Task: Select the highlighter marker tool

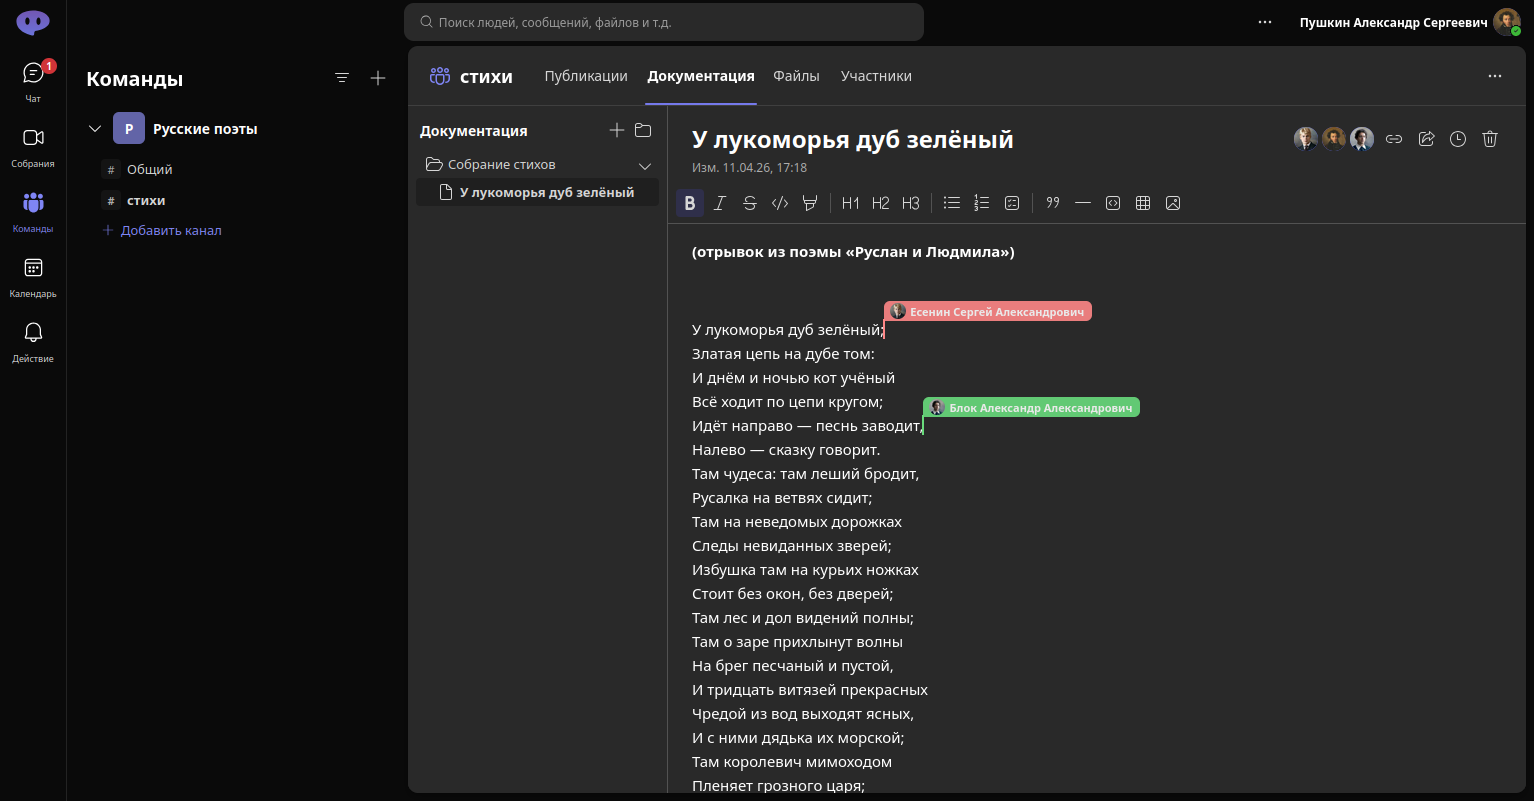Action: (810, 203)
